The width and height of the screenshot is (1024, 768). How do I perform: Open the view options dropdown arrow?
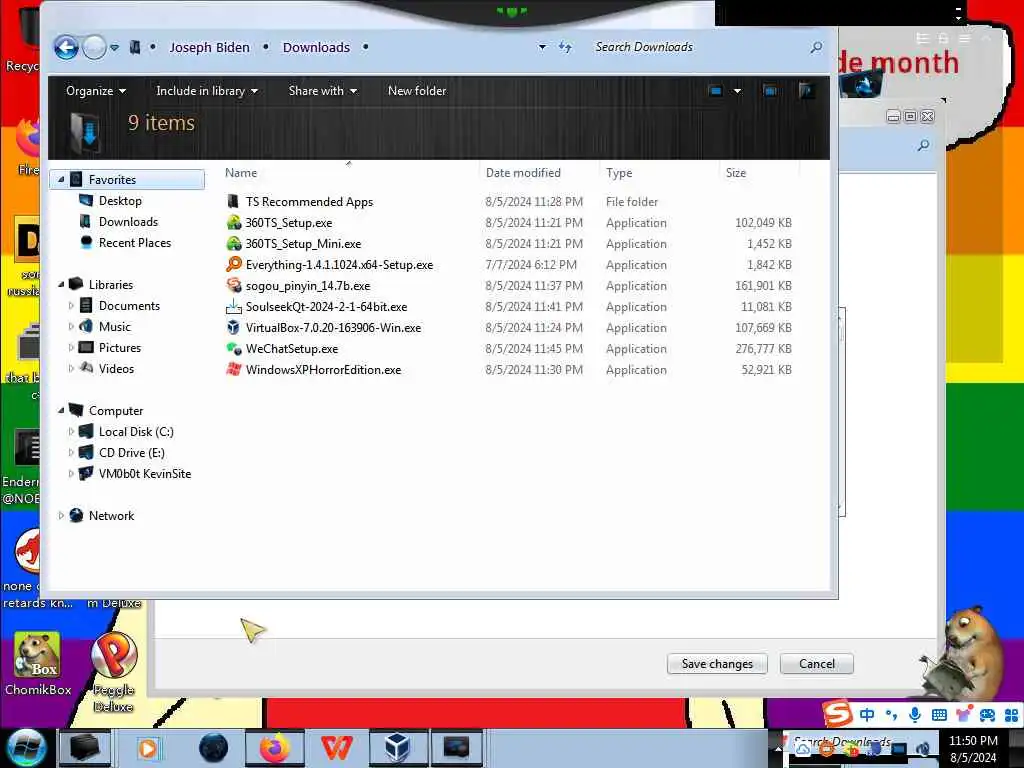(x=737, y=91)
